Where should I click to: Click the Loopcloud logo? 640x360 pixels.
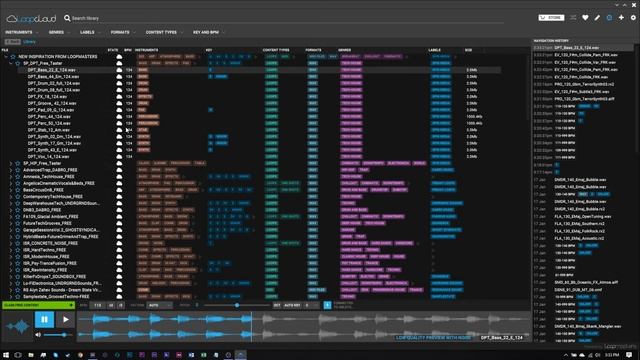click(31, 18)
